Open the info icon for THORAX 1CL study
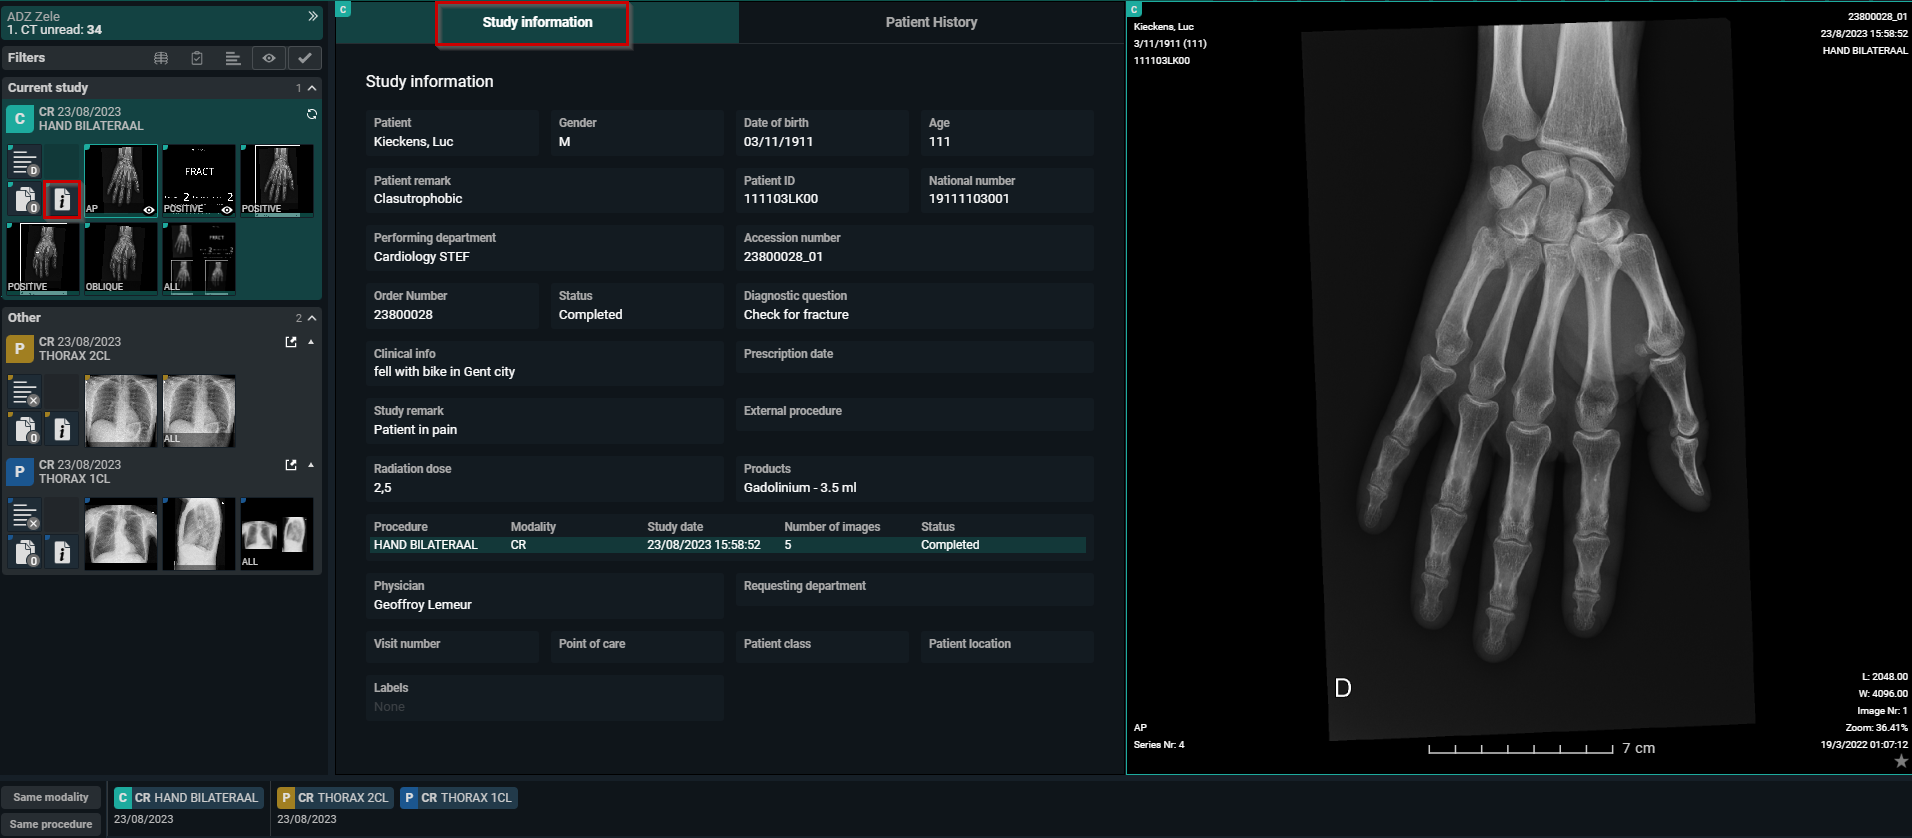Image resolution: width=1912 pixels, height=838 pixels. 62,553
